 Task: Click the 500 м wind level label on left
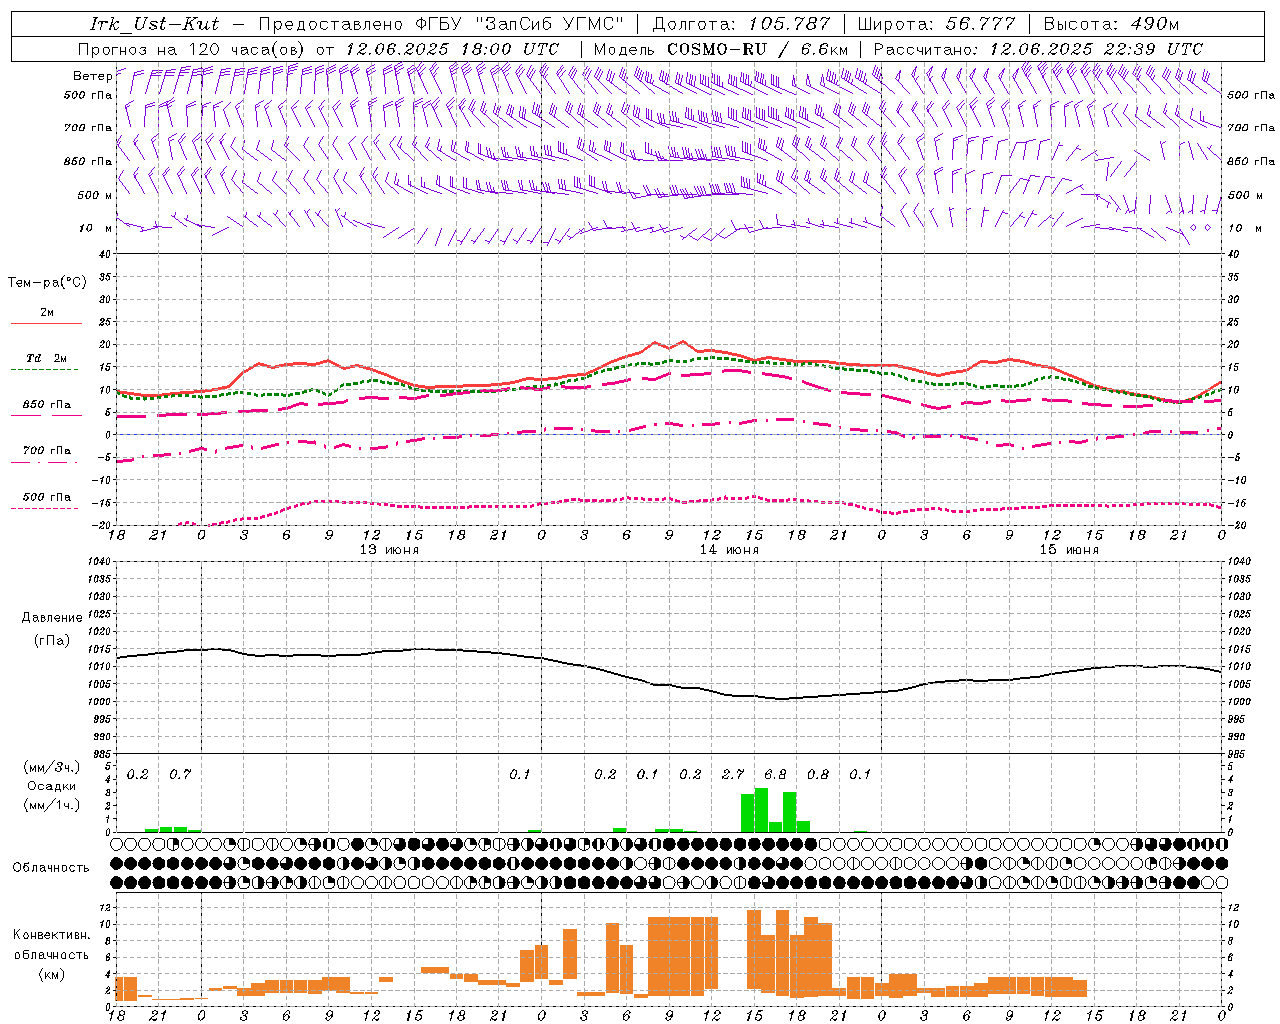95,196
